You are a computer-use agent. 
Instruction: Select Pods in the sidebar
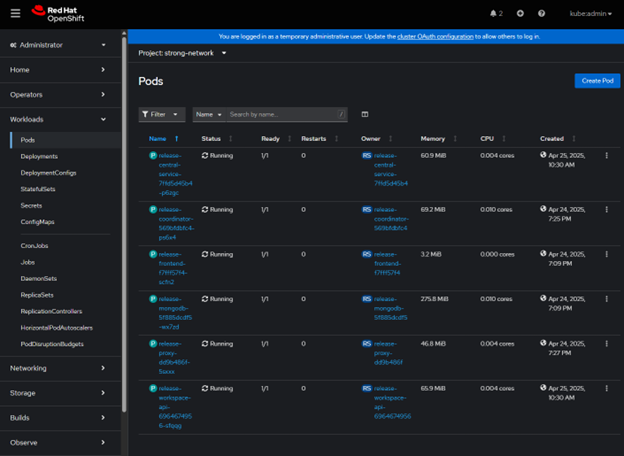pyautogui.click(x=66, y=140)
